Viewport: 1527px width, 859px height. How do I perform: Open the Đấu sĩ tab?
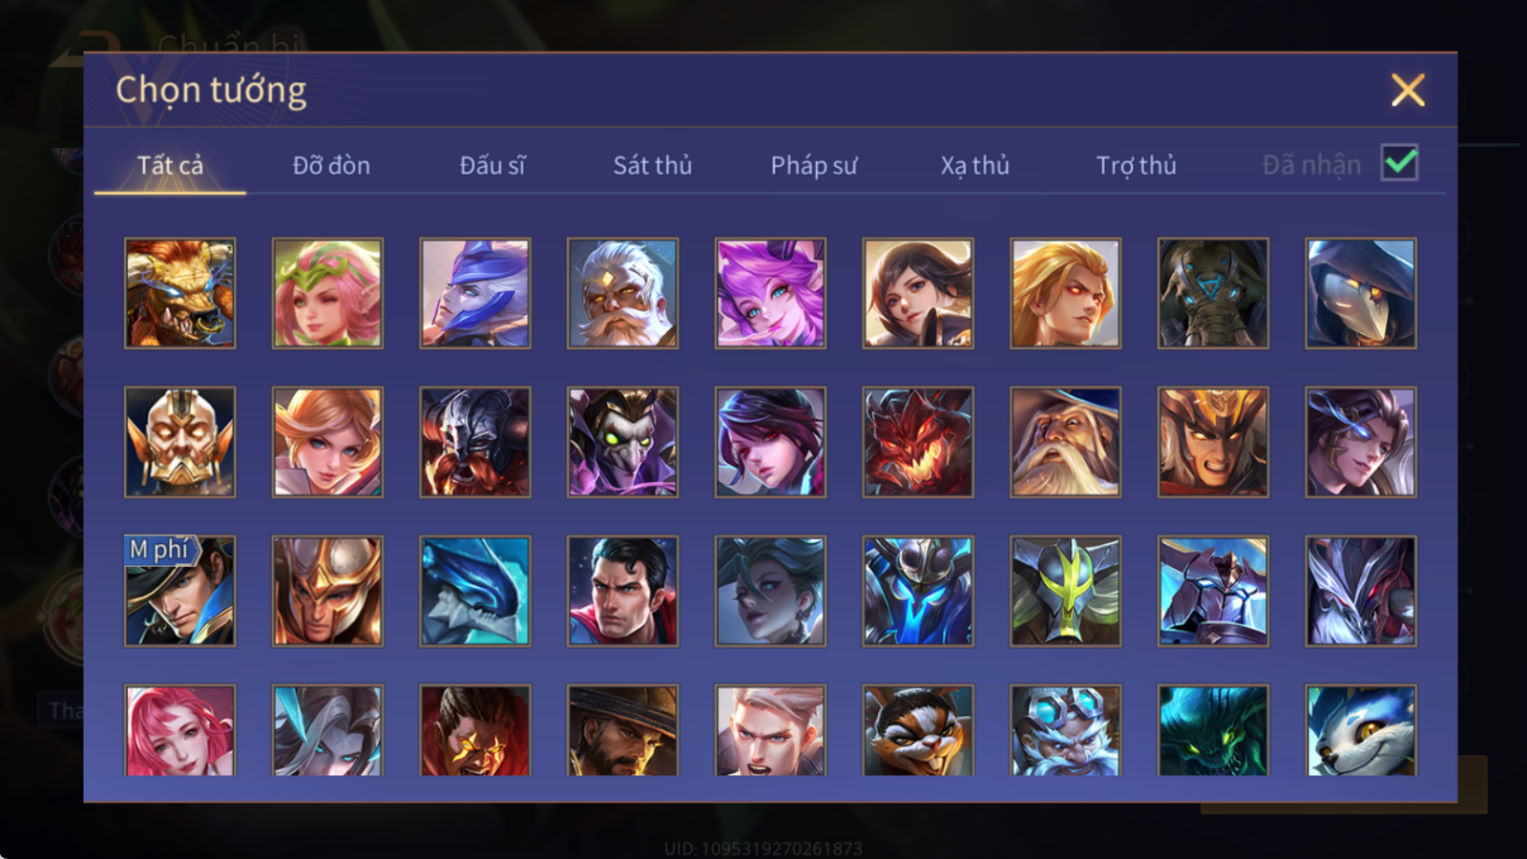[x=492, y=165]
